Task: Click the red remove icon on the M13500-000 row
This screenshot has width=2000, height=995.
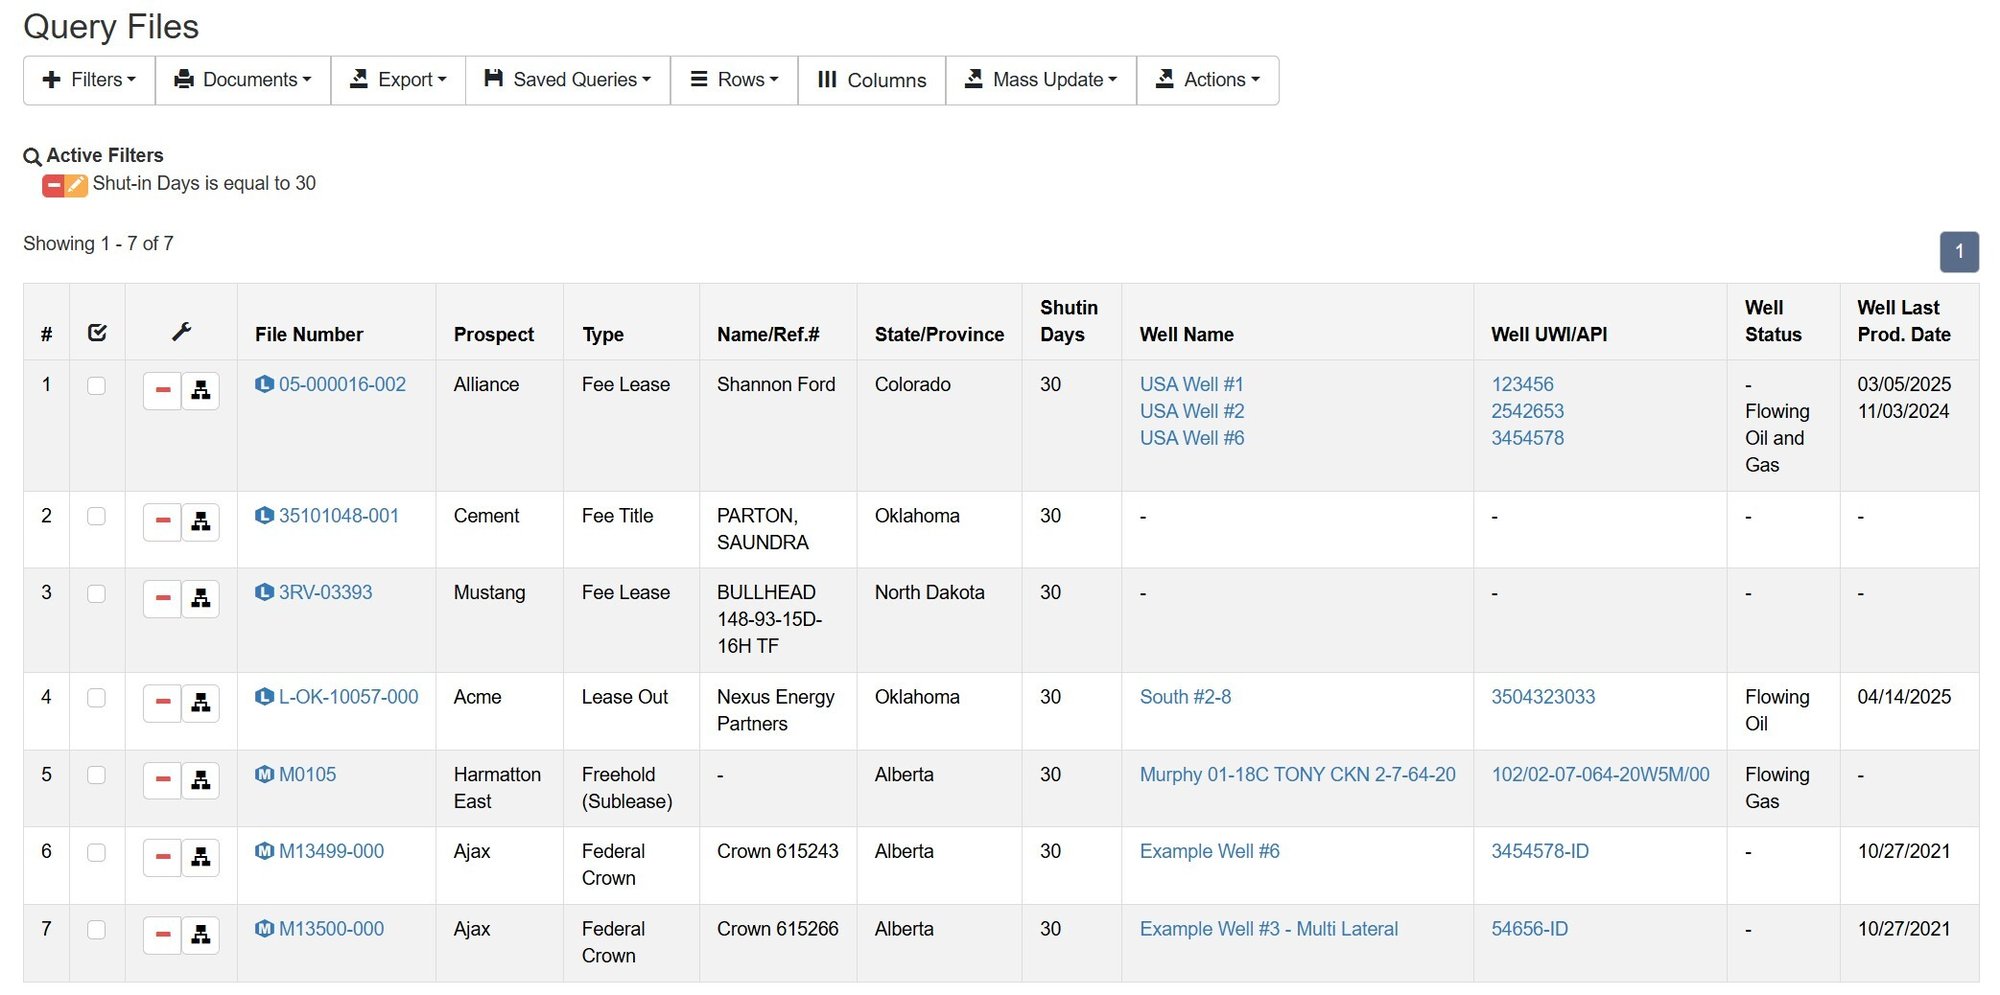Action: point(161,934)
